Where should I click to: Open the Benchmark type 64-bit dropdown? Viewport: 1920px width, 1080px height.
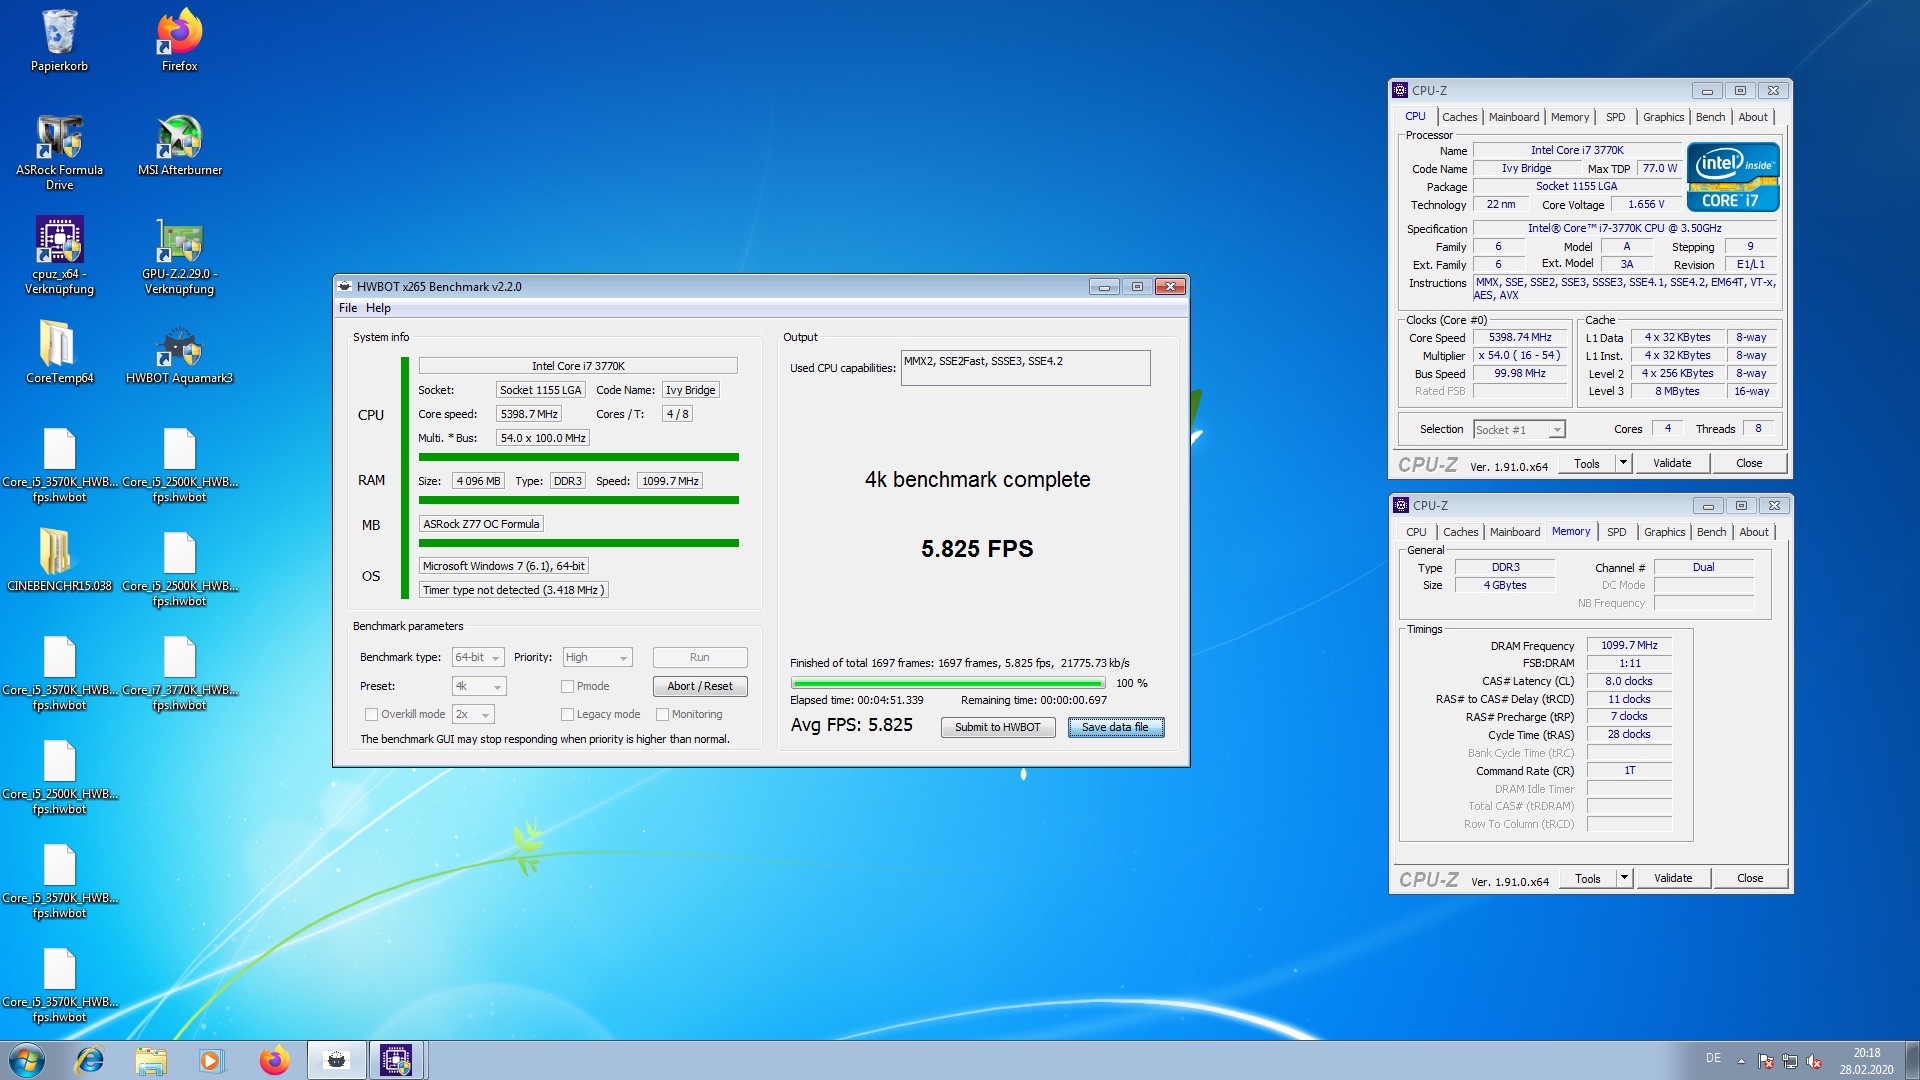click(478, 658)
